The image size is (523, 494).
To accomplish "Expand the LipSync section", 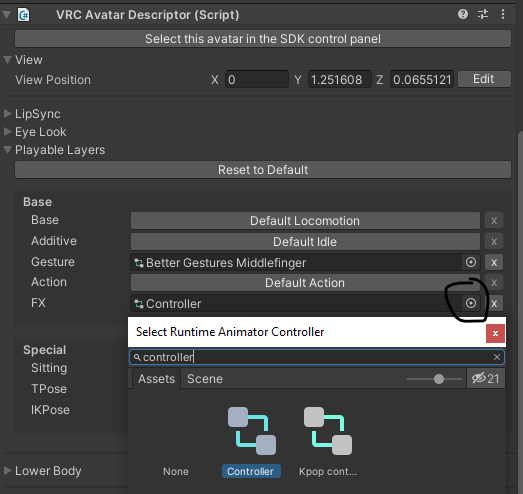I will pos(7,114).
